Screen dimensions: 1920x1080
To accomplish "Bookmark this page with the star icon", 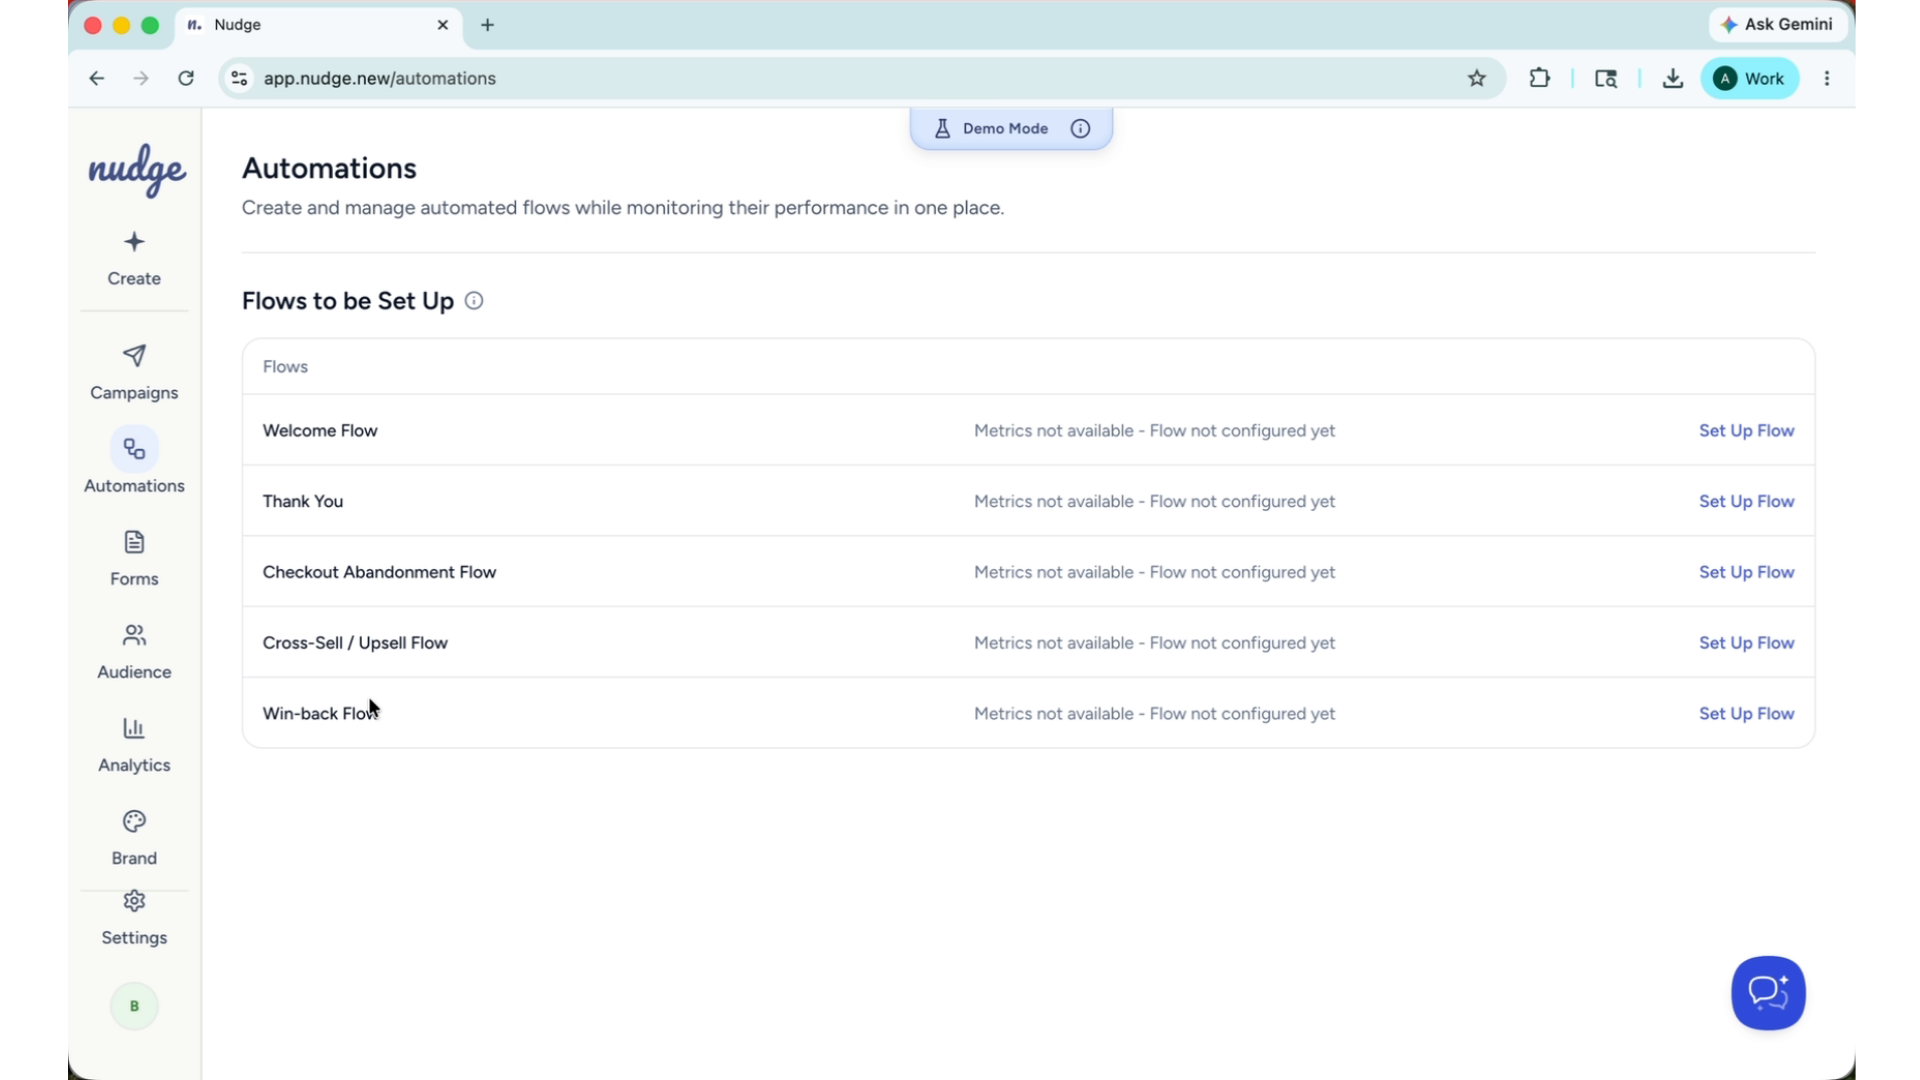I will click(1477, 78).
